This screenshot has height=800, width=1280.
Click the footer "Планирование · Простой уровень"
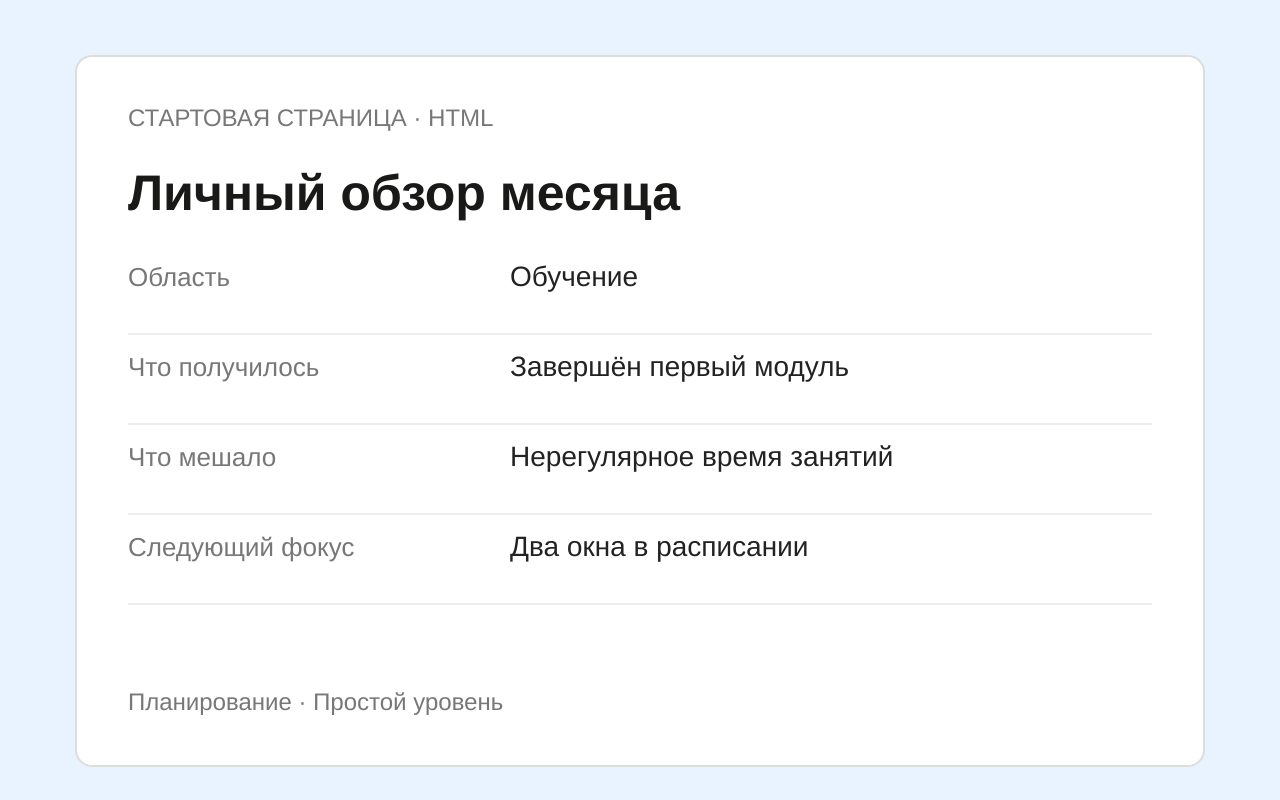pyautogui.click(x=315, y=702)
